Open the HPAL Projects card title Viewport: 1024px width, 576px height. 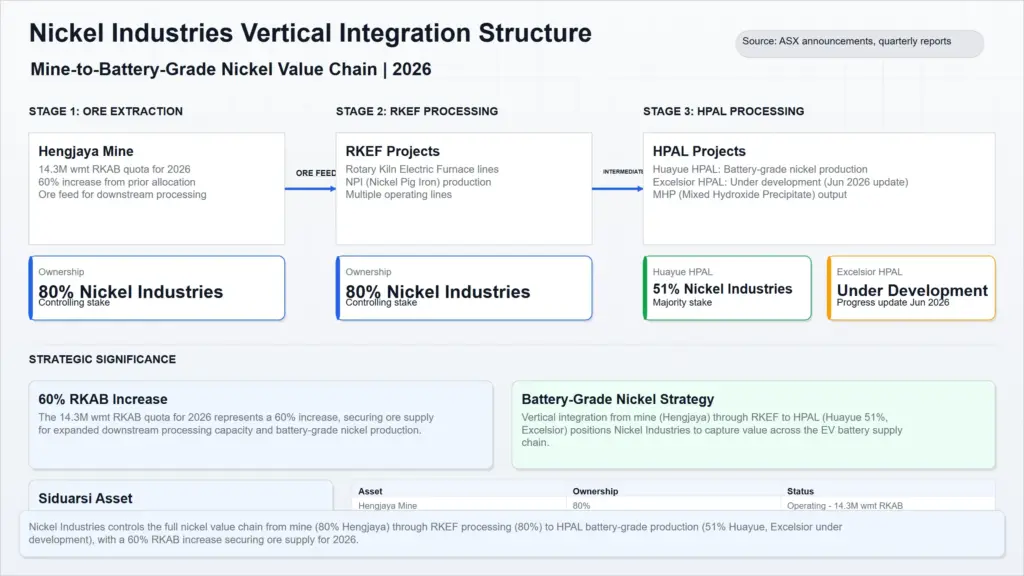pos(699,151)
